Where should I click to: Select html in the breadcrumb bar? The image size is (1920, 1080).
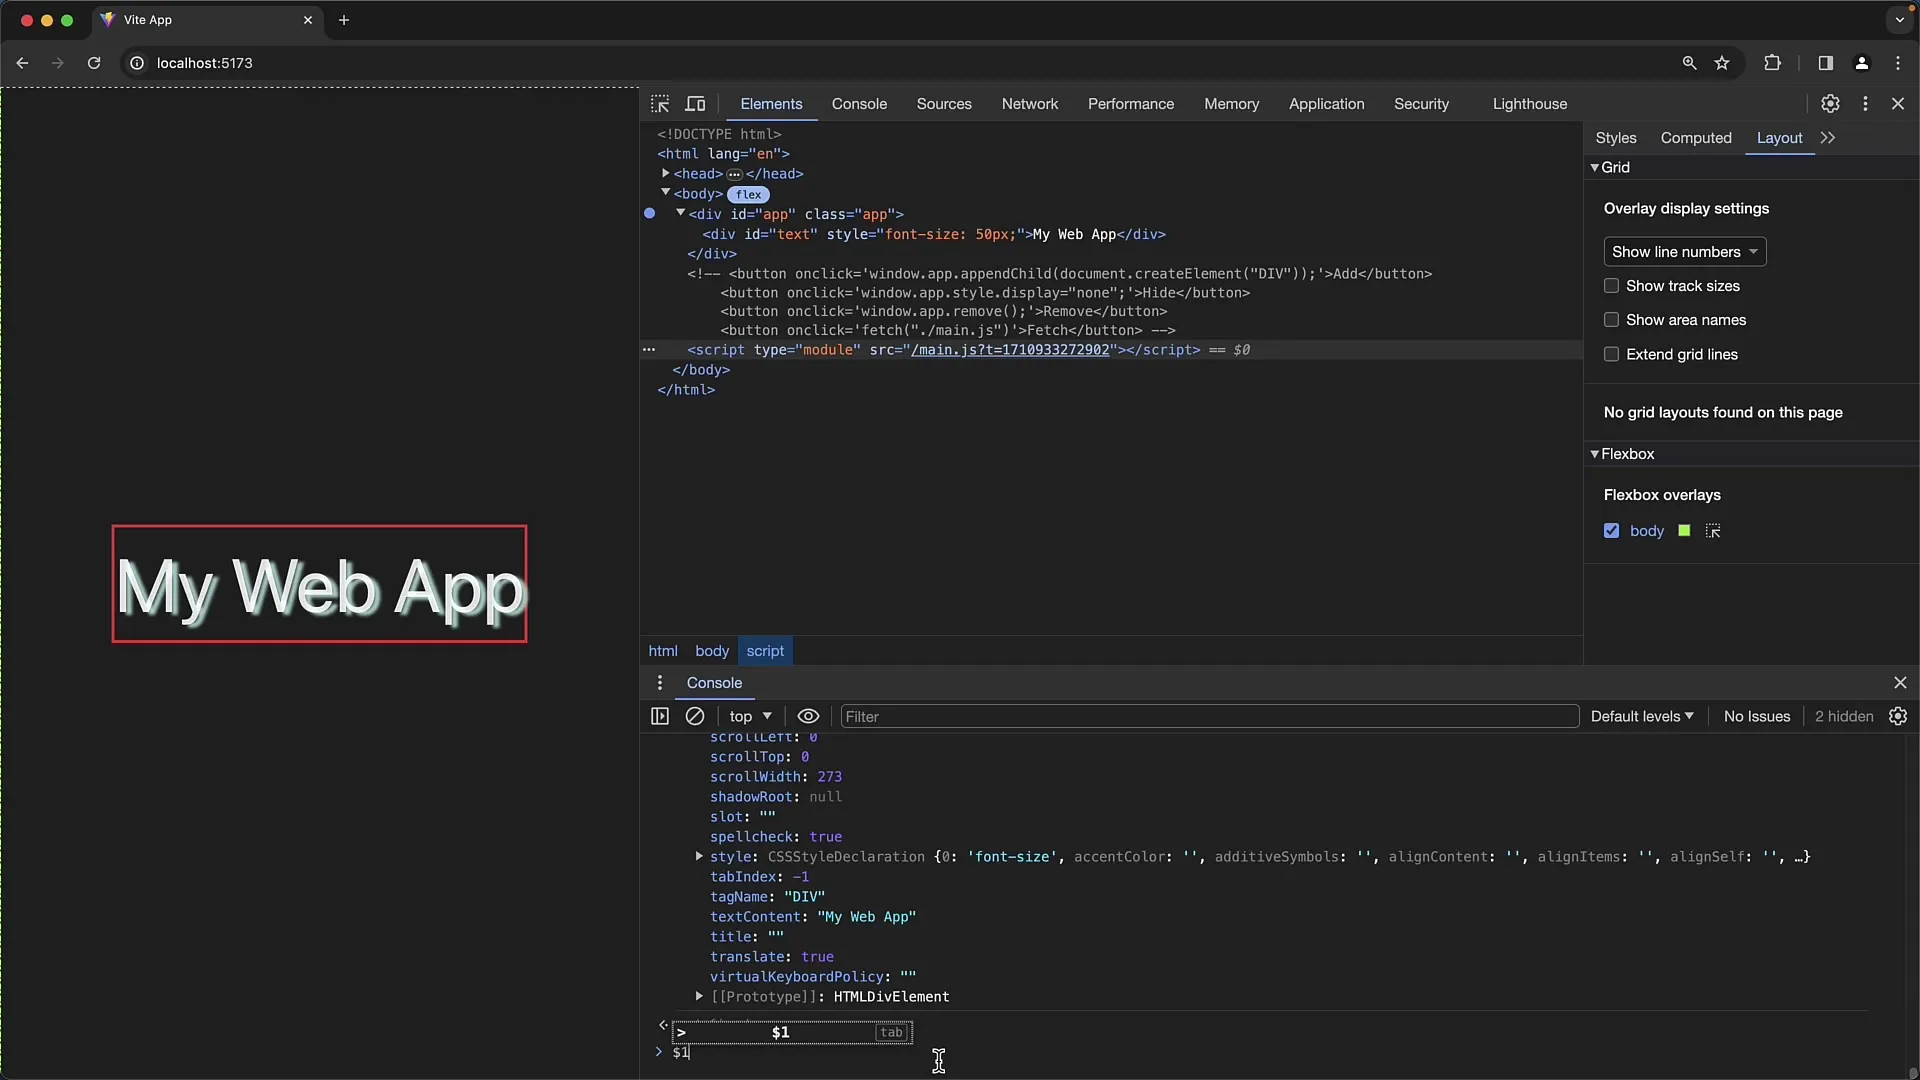pos(663,651)
